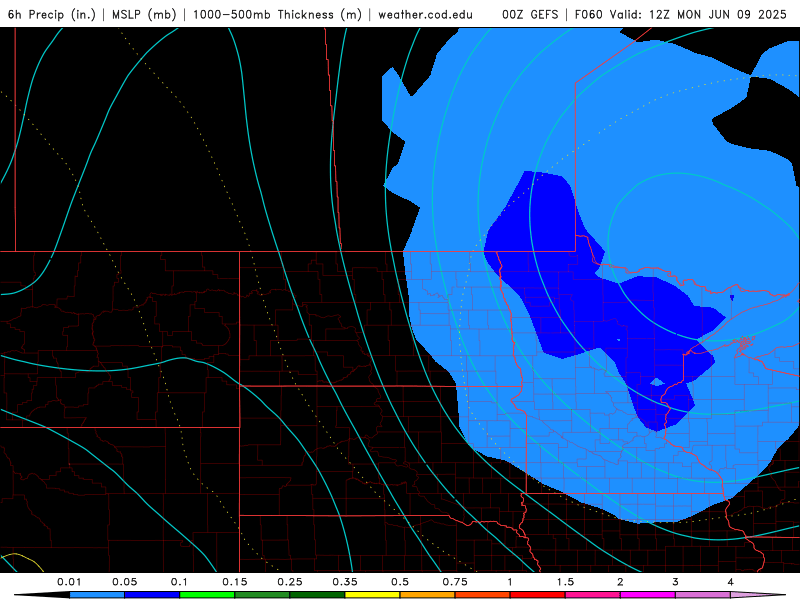The image size is (800, 600).
Task: Click the bright green 0.1–0.15 legend swatch
Action: click(x=207, y=595)
